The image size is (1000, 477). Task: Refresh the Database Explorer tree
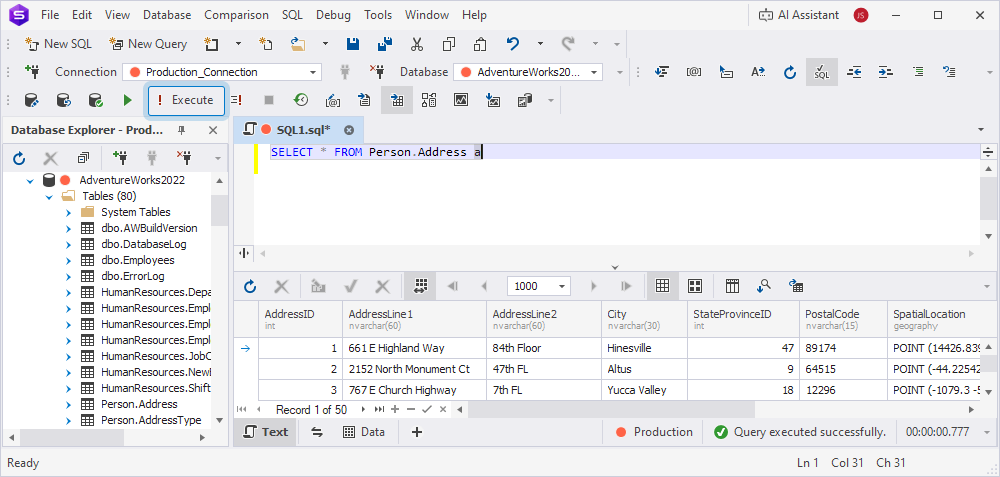pos(19,158)
